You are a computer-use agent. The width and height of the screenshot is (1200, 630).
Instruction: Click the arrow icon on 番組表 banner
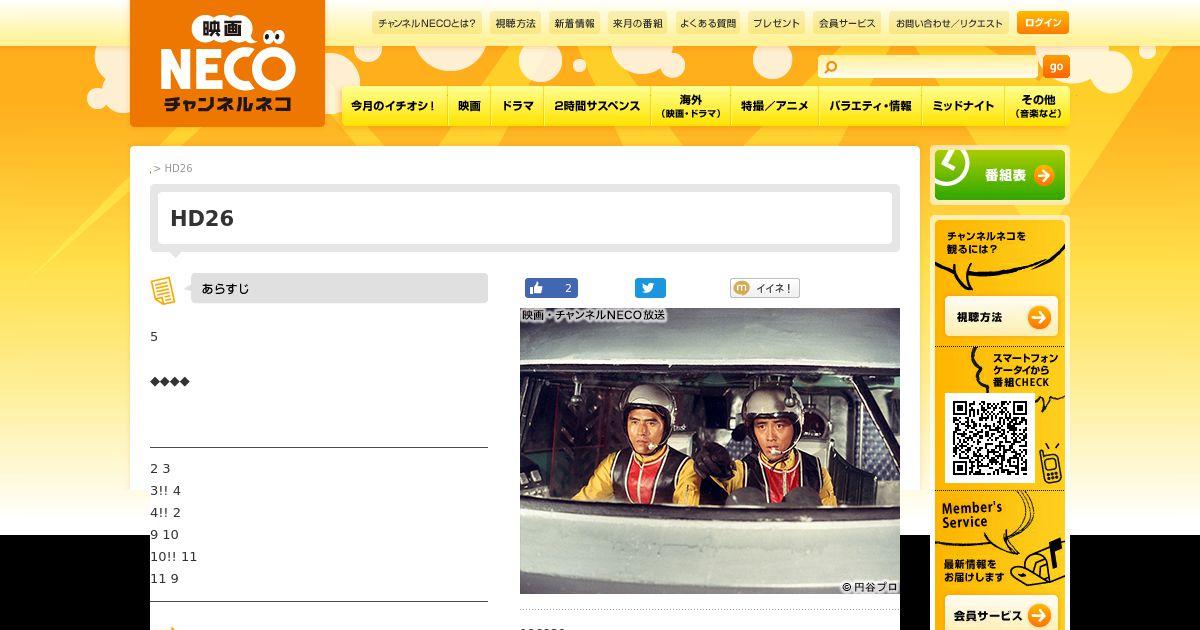tap(1044, 176)
